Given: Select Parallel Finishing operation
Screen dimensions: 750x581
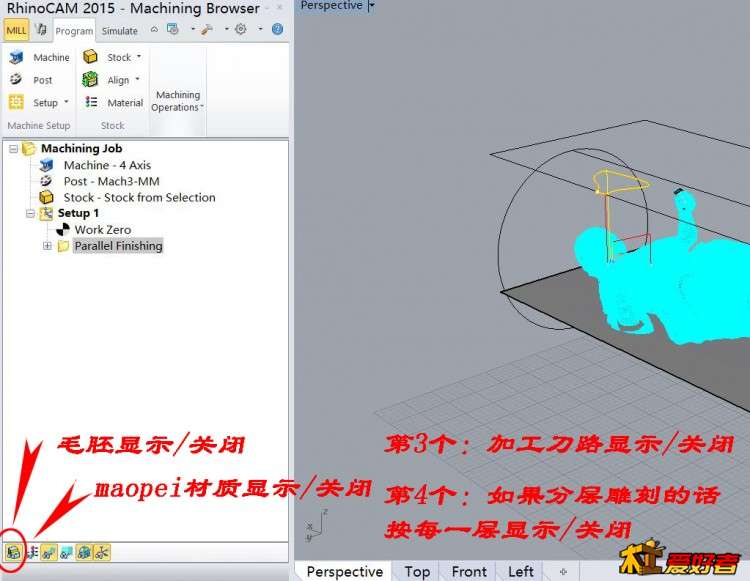Looking at the screenshot, I should click(118, 246).
